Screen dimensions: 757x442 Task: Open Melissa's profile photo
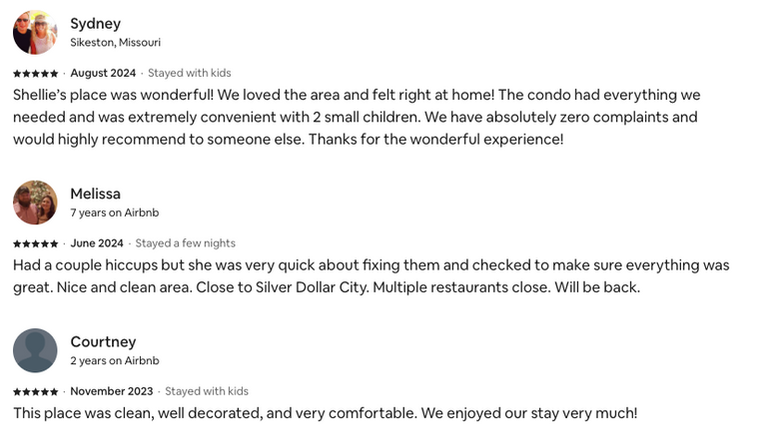pos(35,203)
